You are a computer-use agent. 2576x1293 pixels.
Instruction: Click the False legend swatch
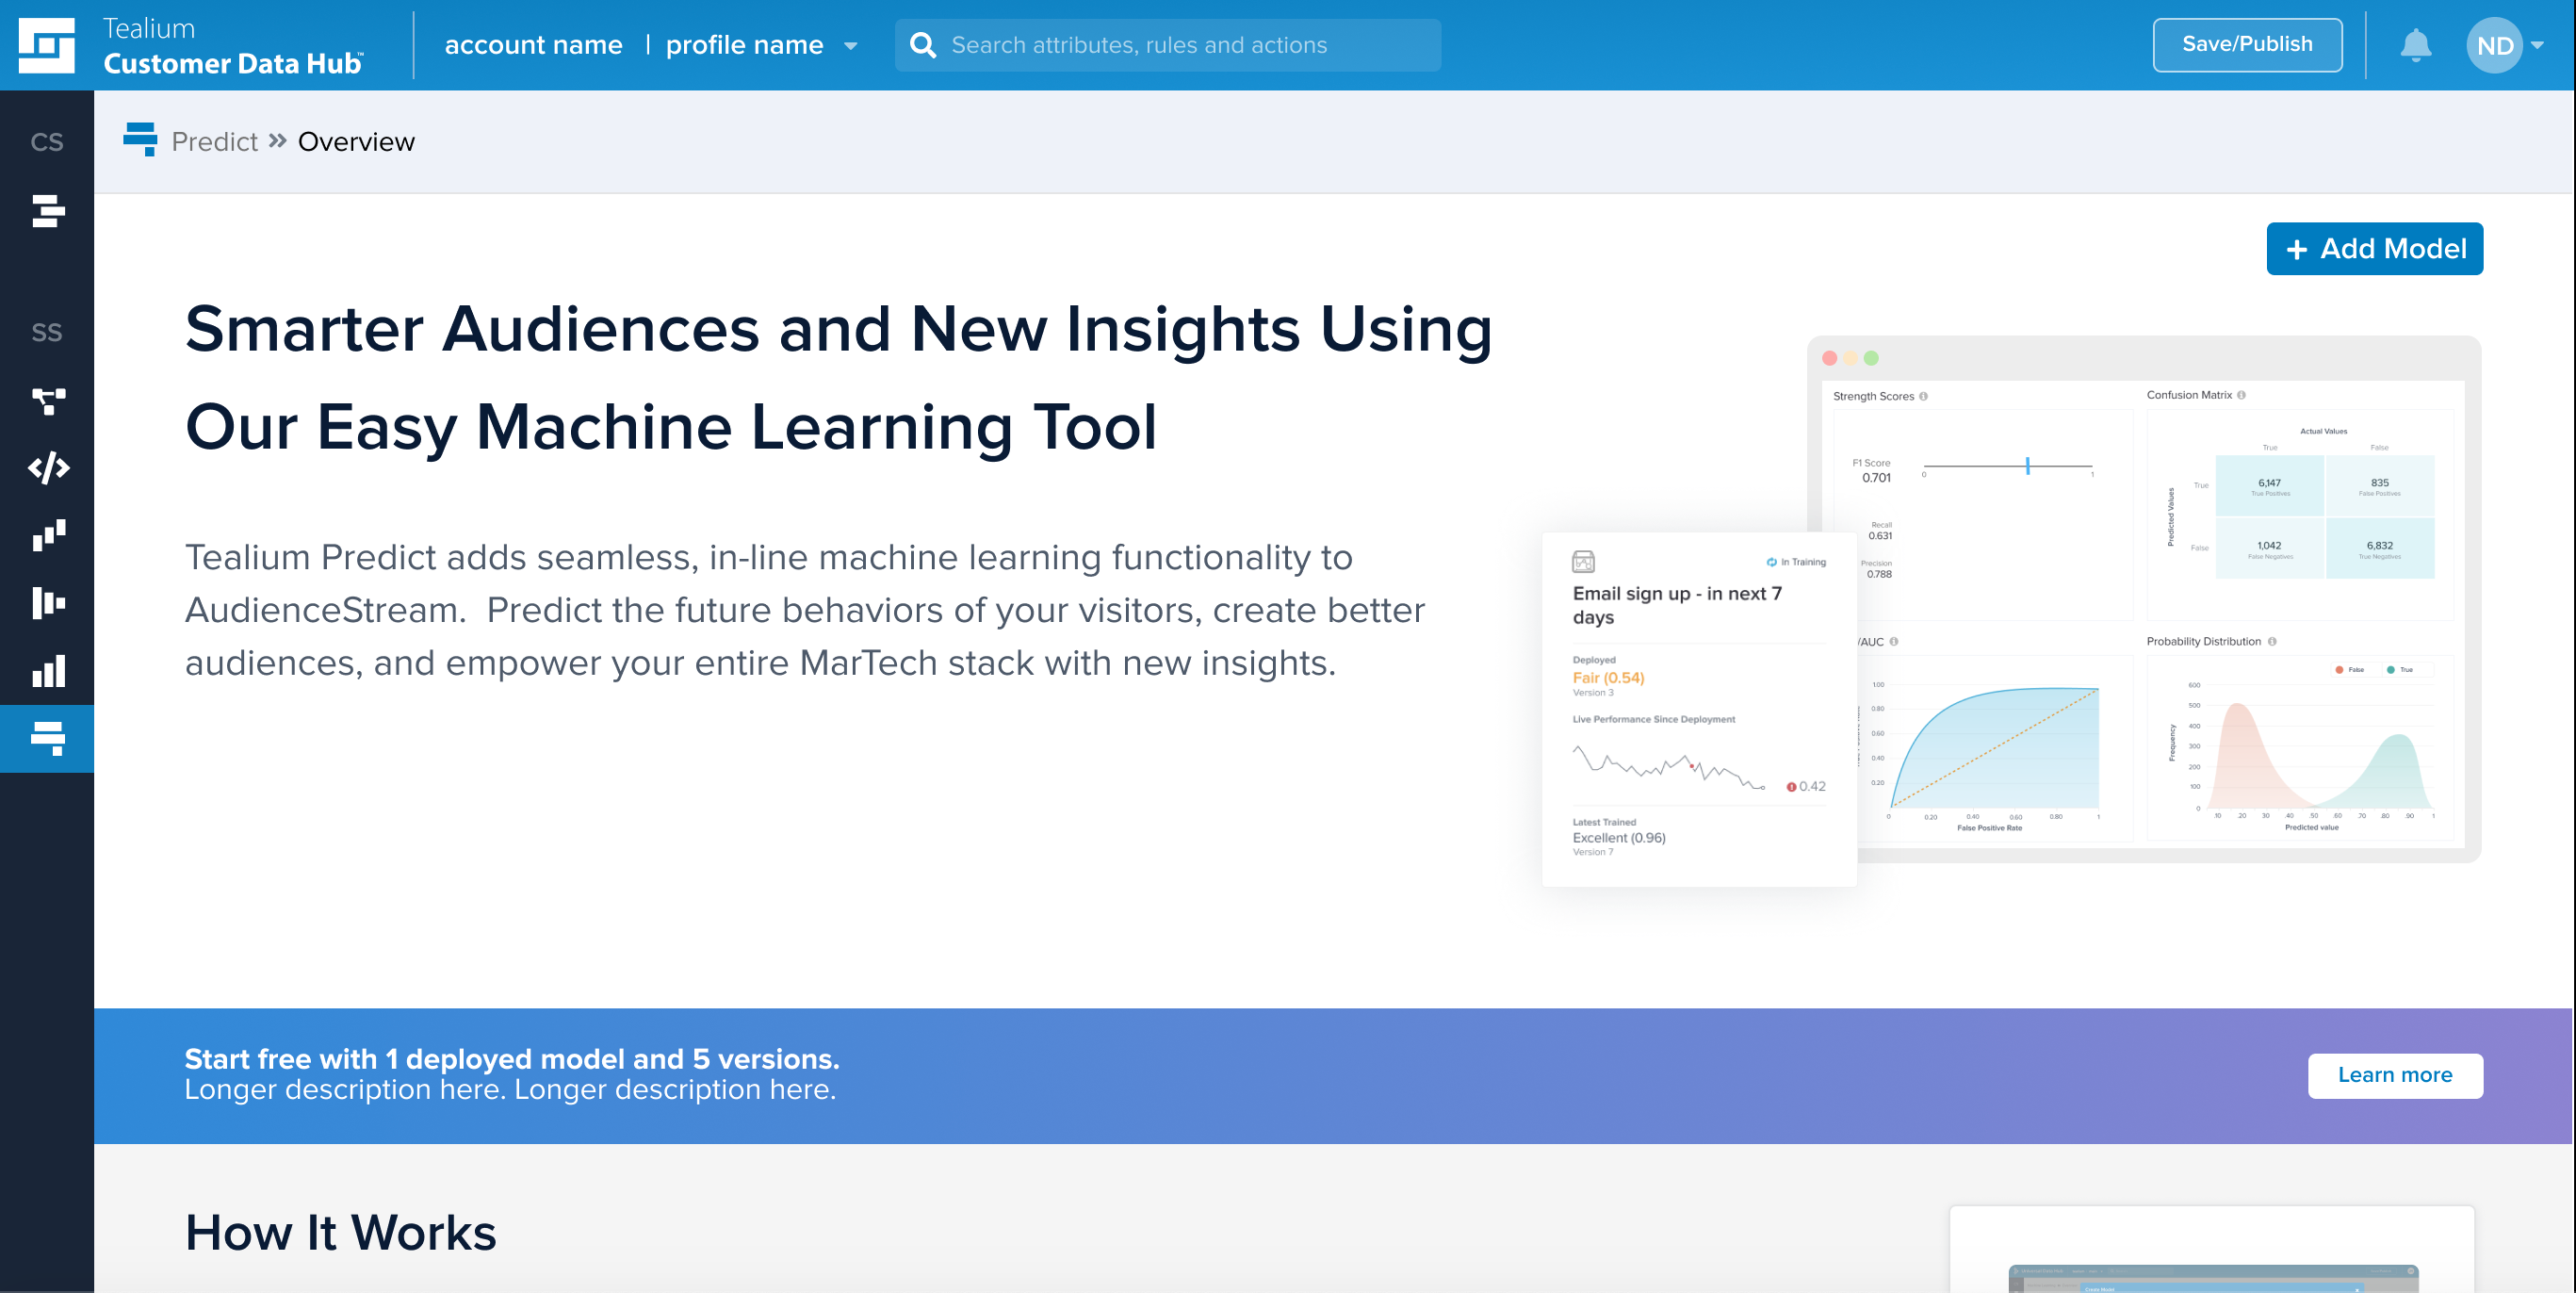coord(2339,669)
